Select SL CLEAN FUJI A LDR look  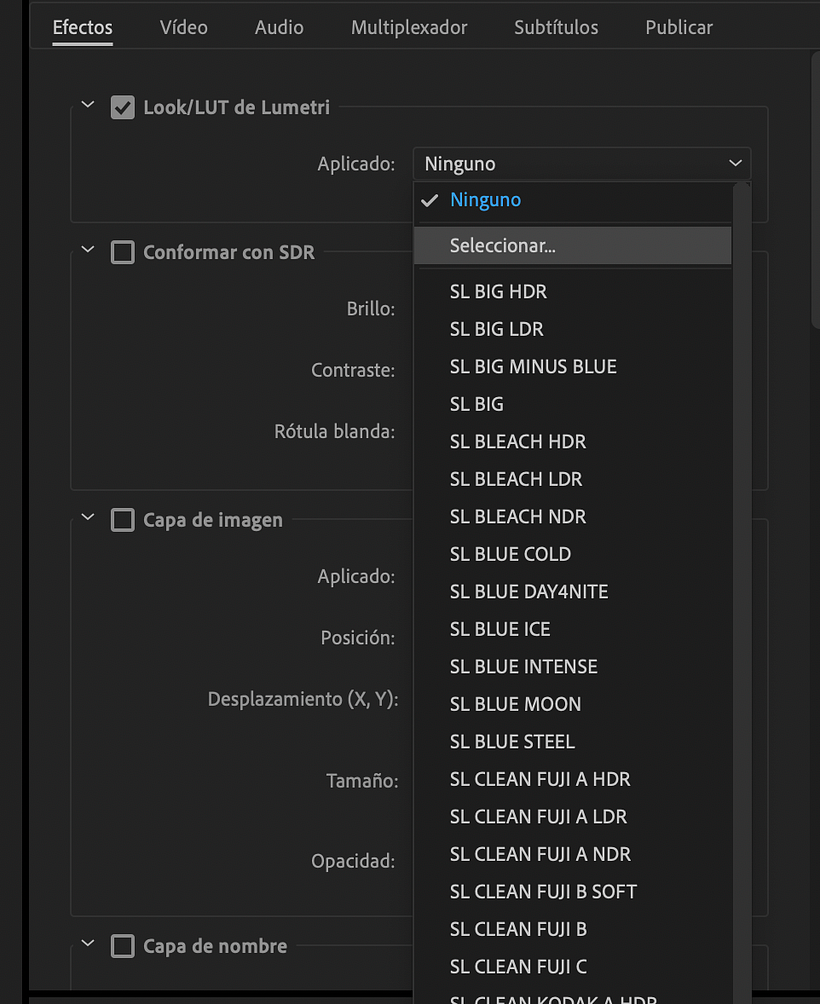coord(572,817)
